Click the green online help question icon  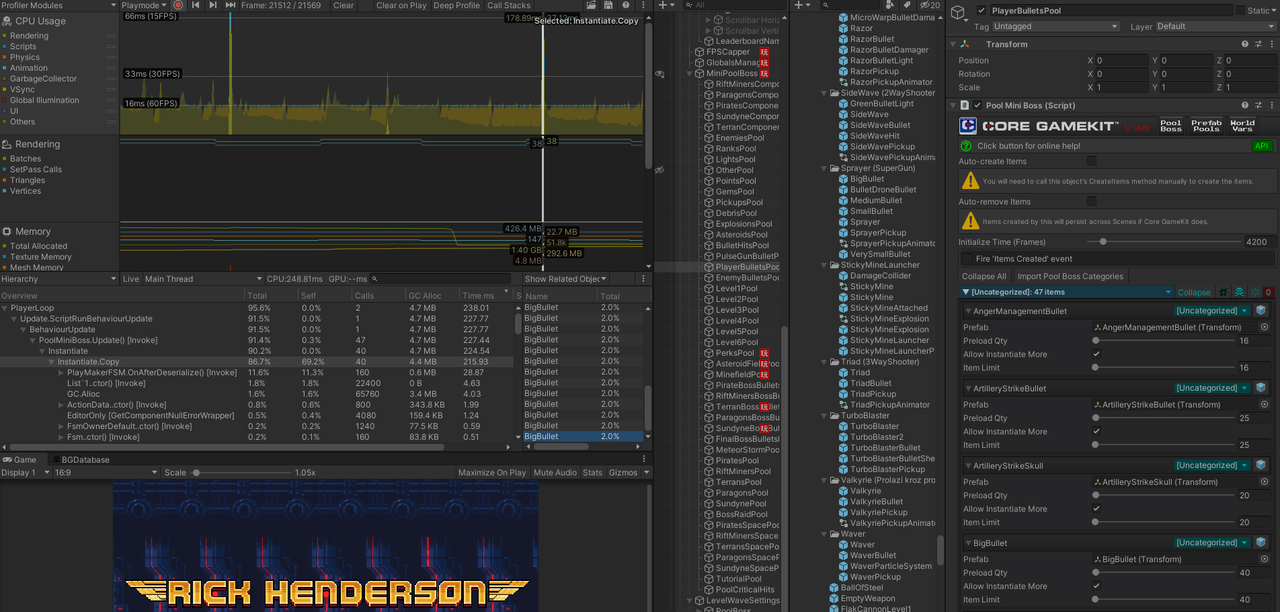[x=967, y=146]
